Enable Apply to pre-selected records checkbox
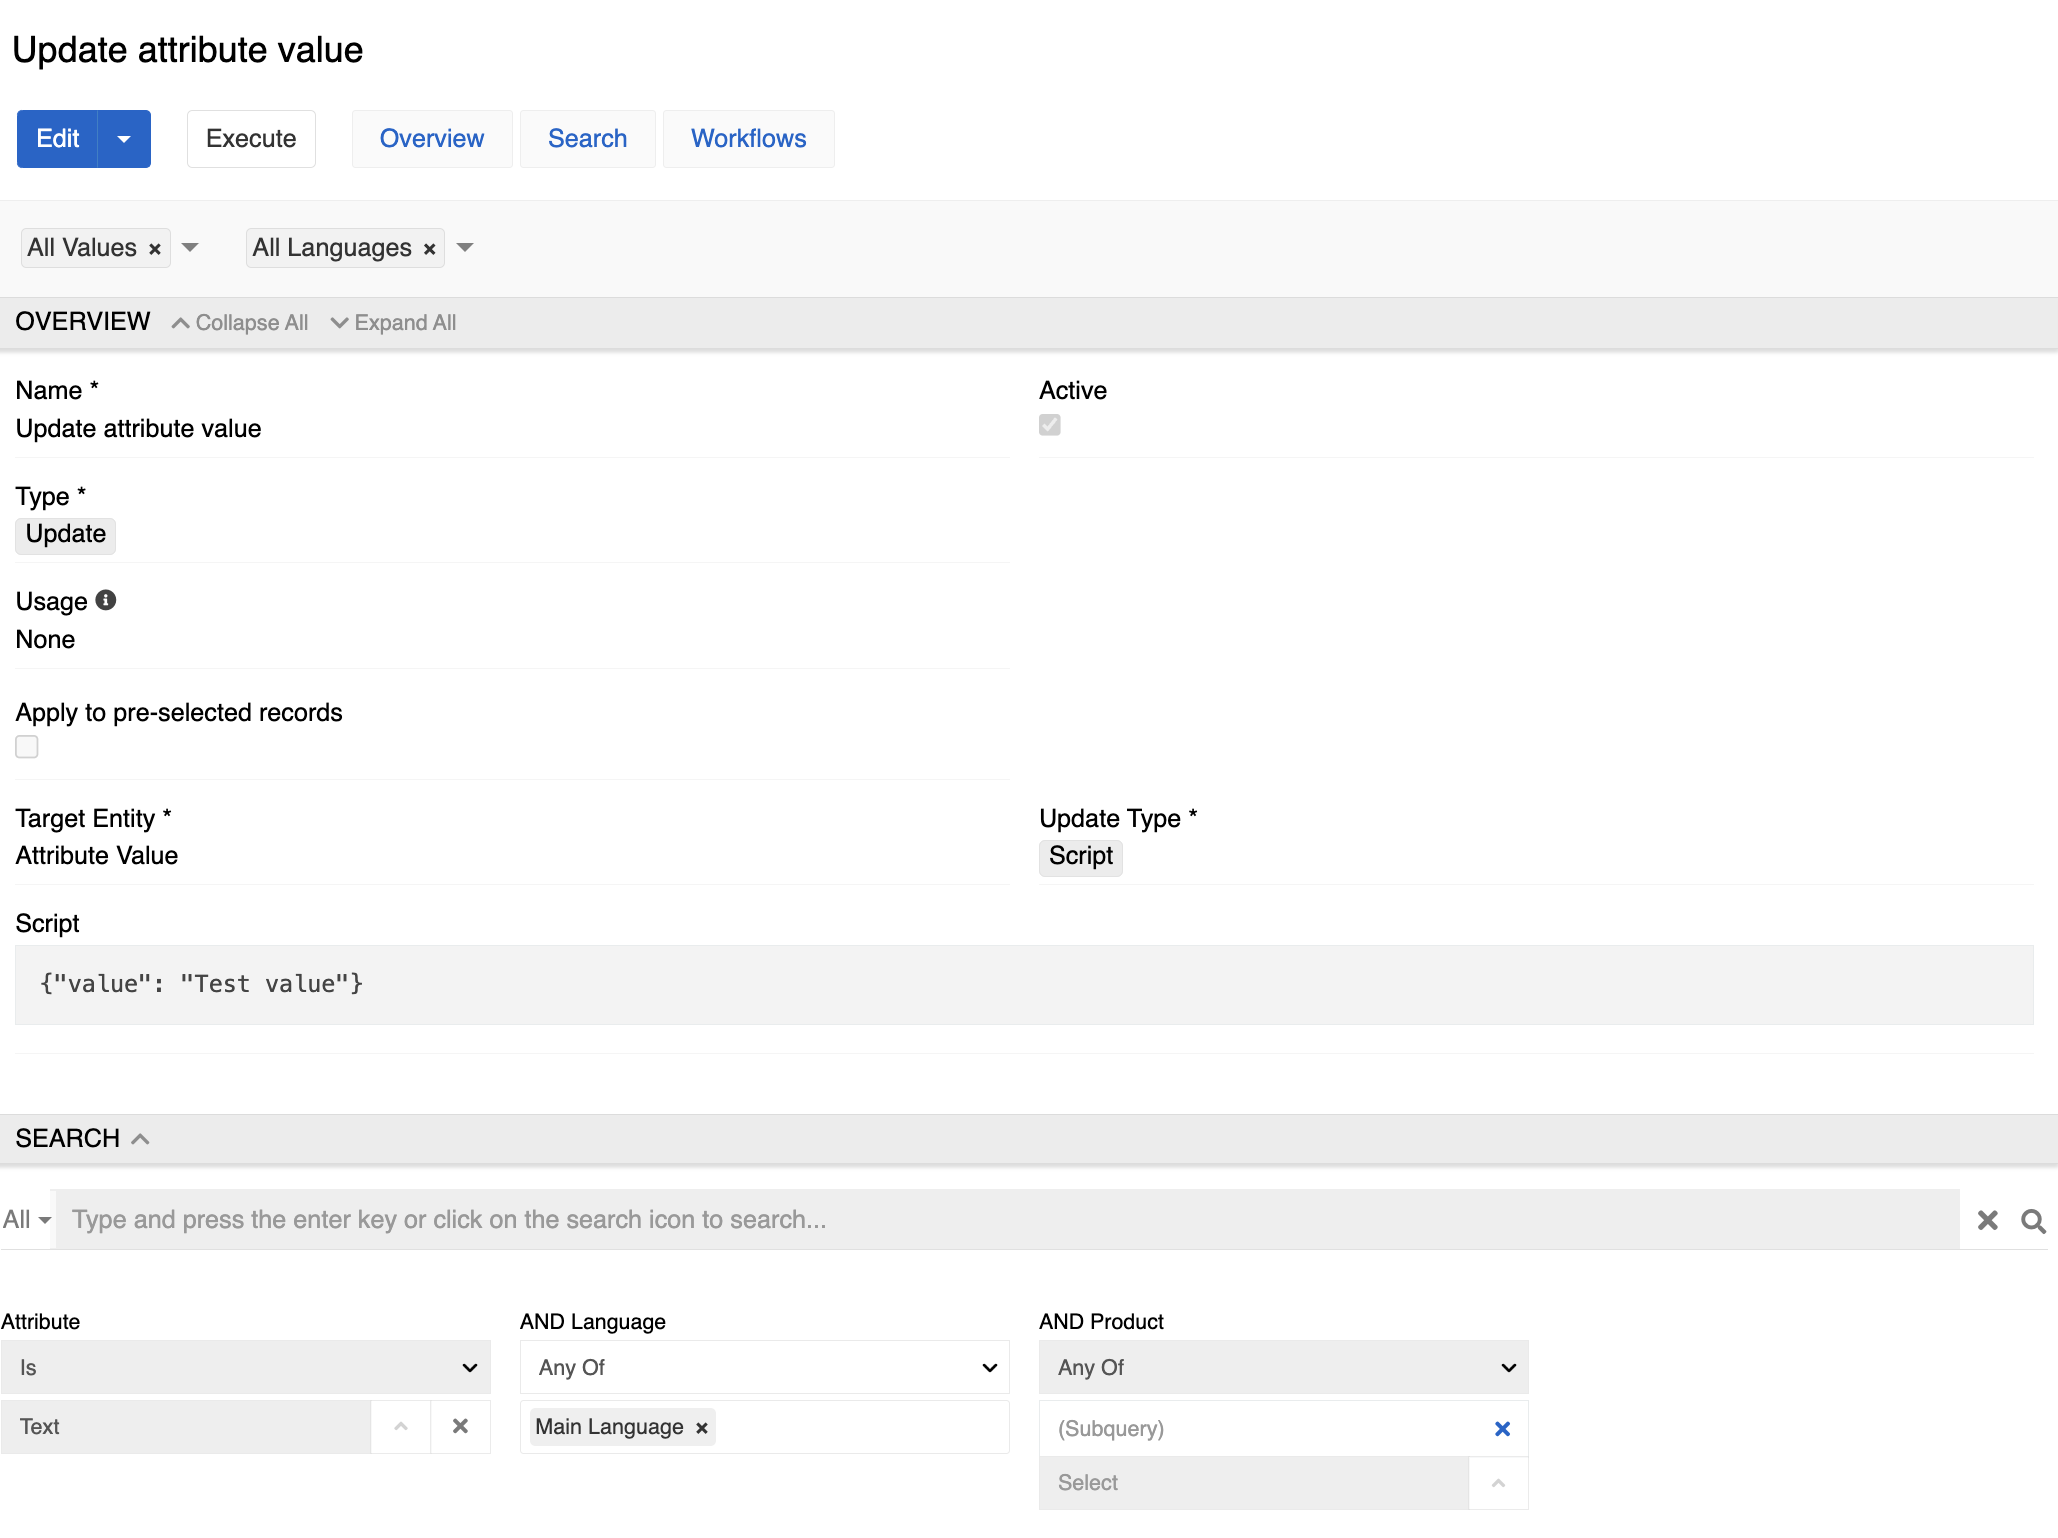The image size is (2058, 1538). click(27, 747)
